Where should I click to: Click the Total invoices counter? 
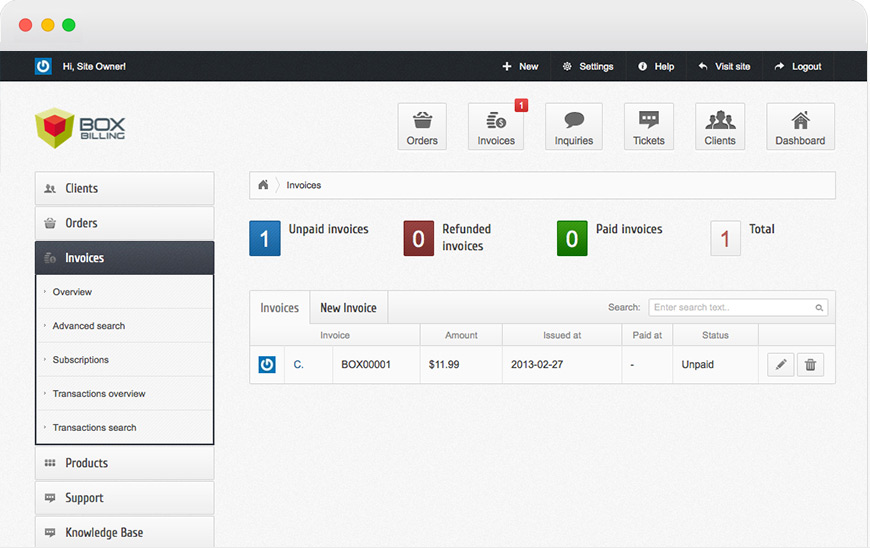(725, 239)
